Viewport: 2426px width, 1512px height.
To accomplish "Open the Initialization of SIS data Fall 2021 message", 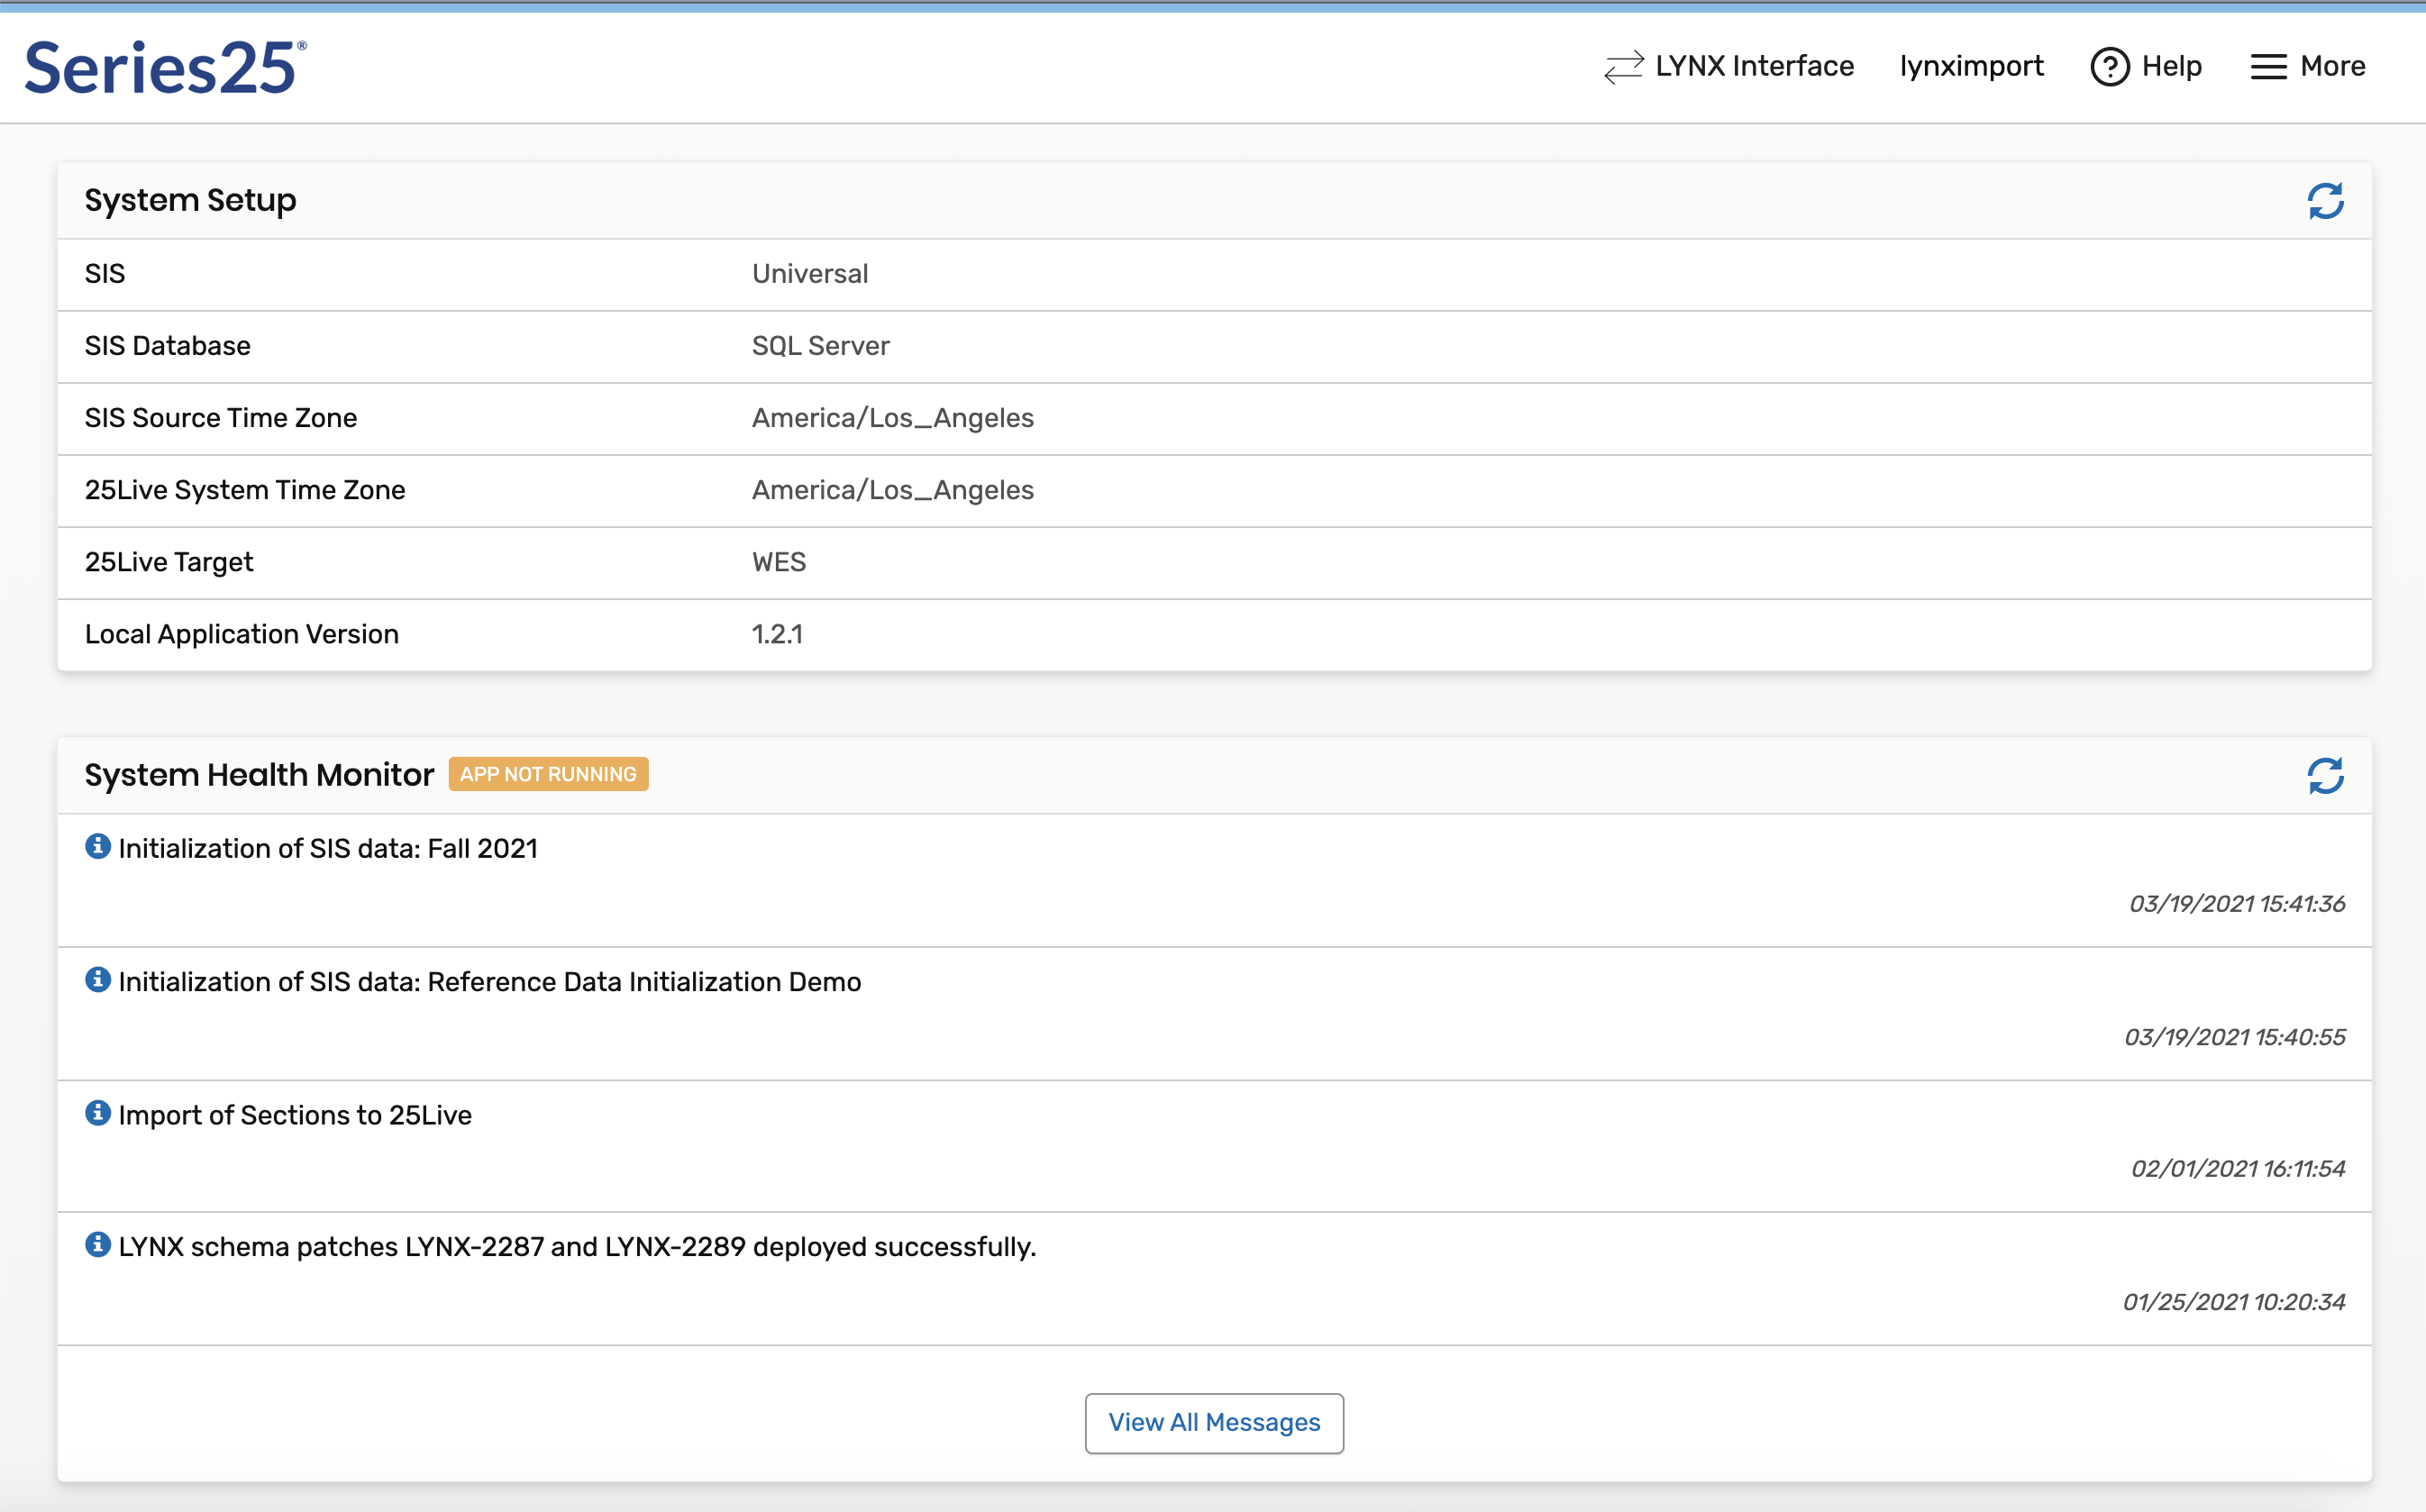I will coord(328,849).
